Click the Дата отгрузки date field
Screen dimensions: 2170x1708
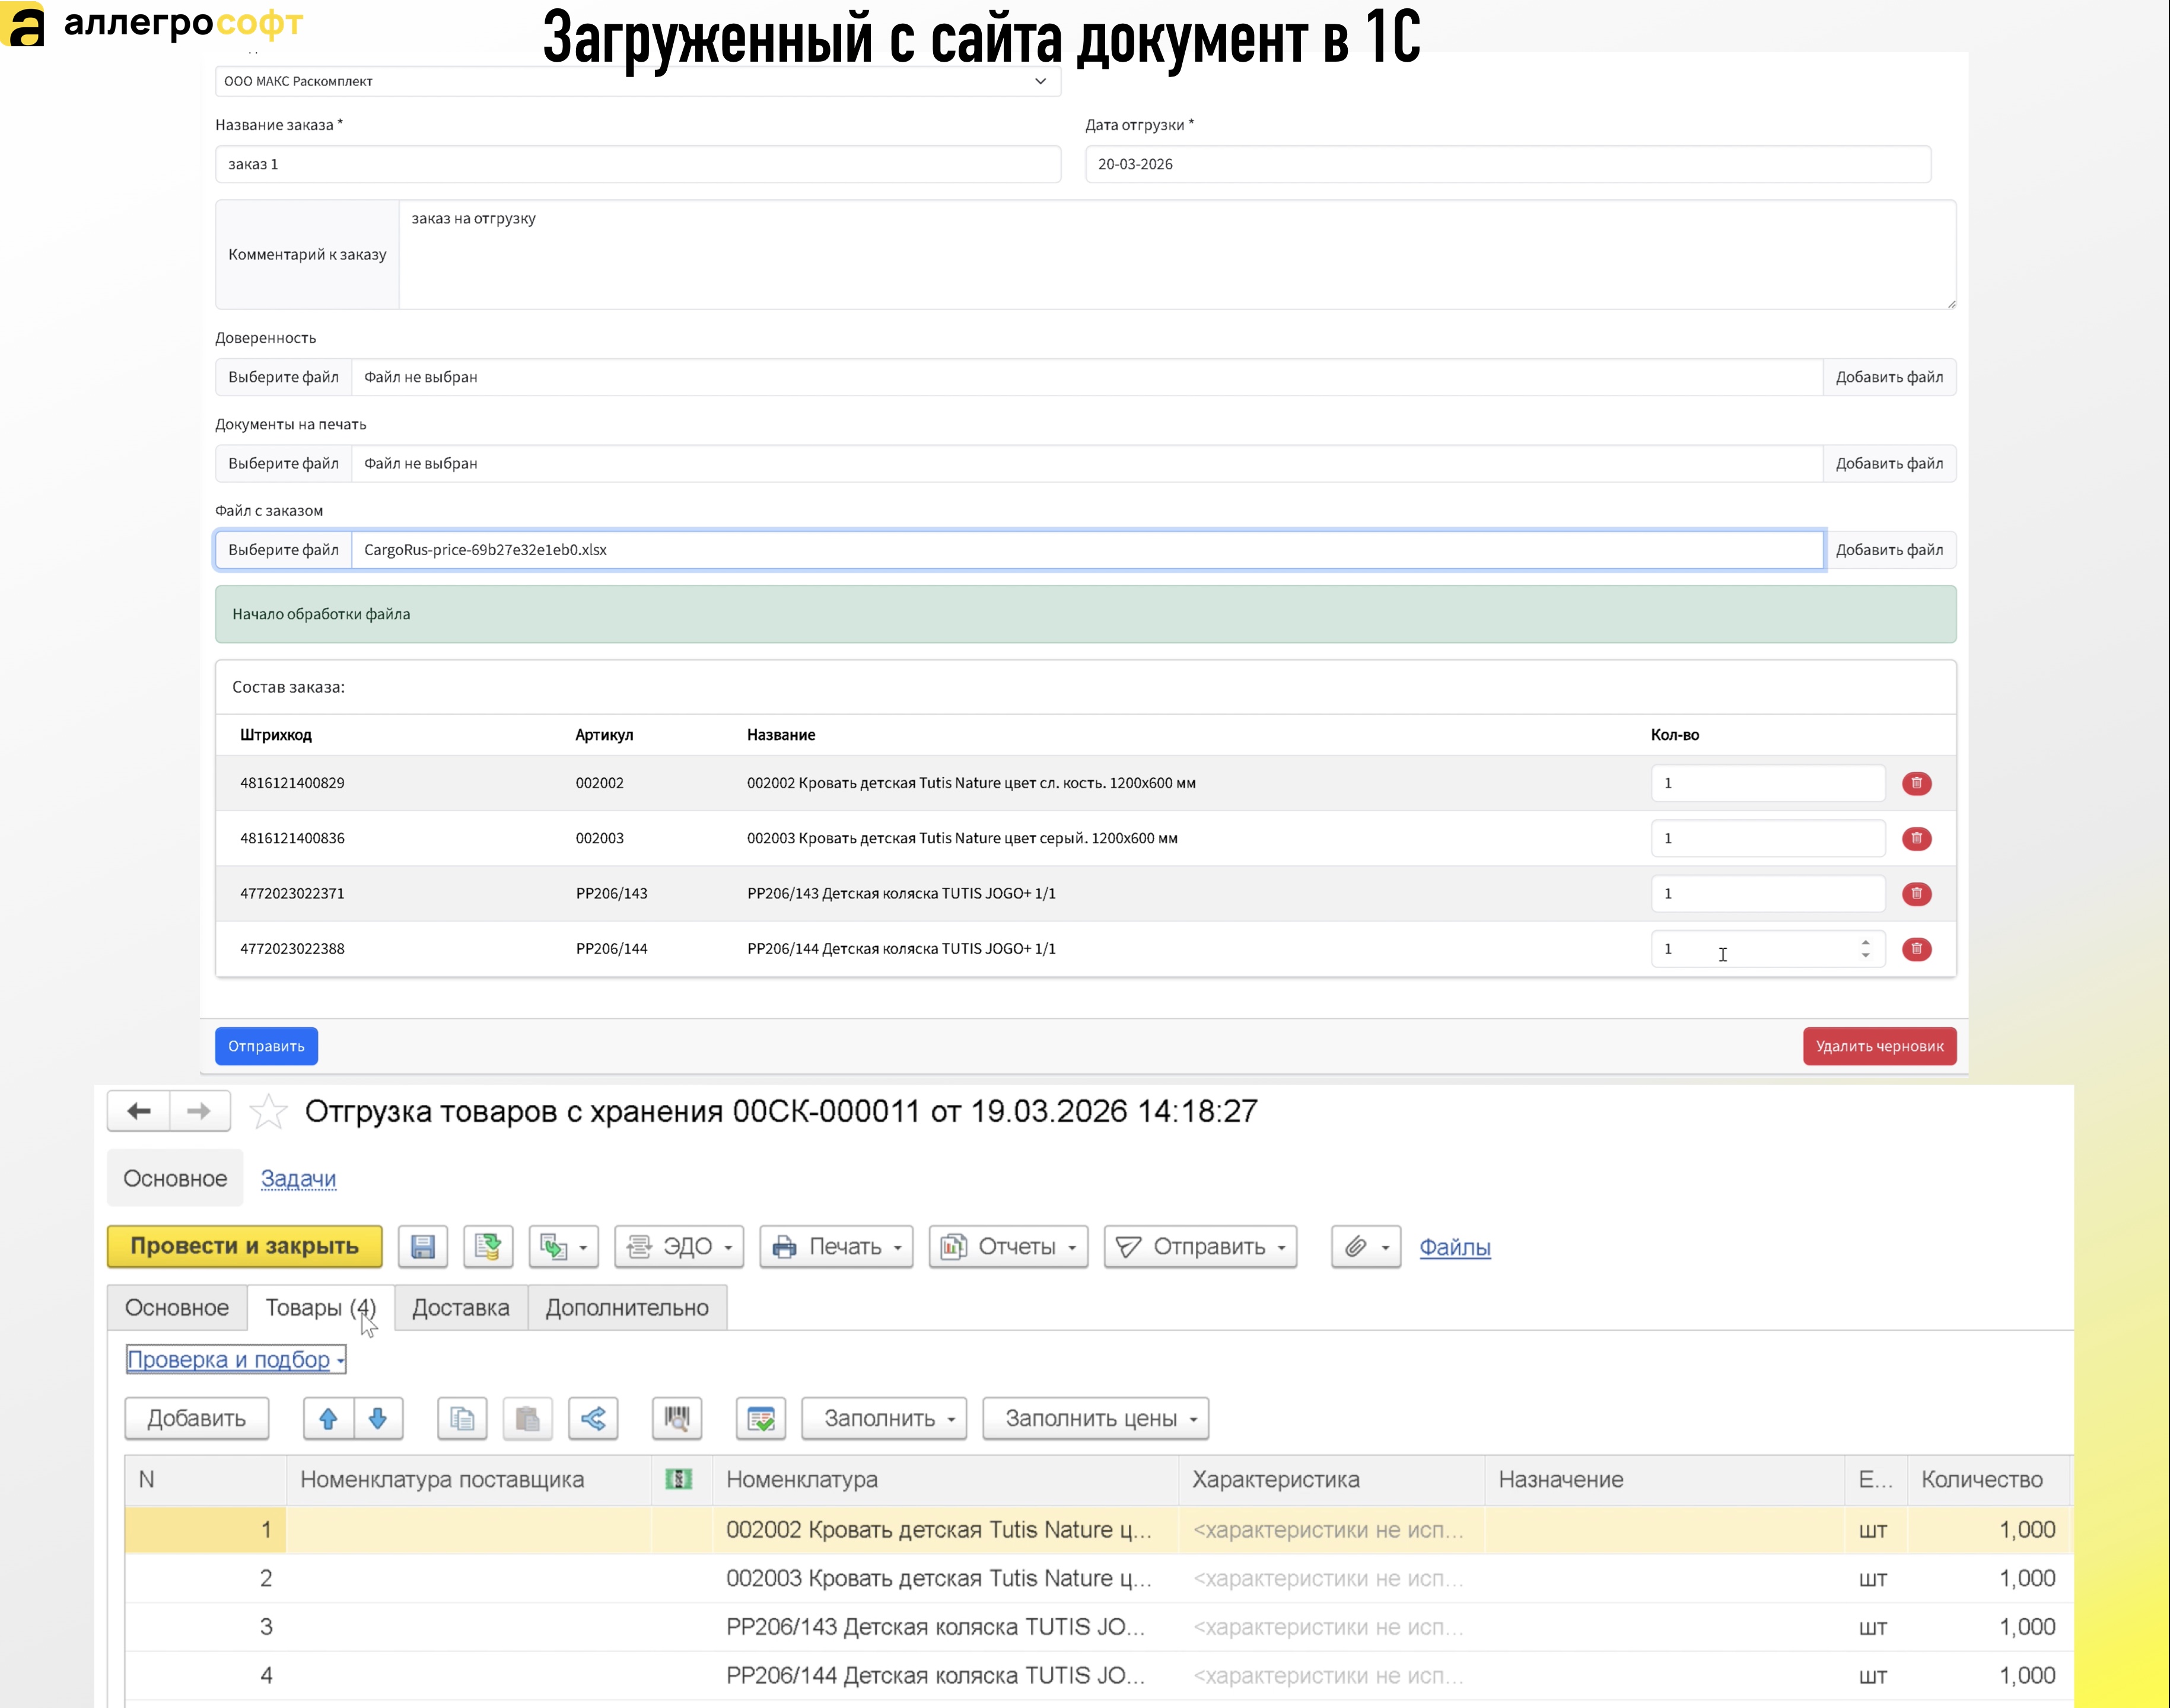(1508, 165)
